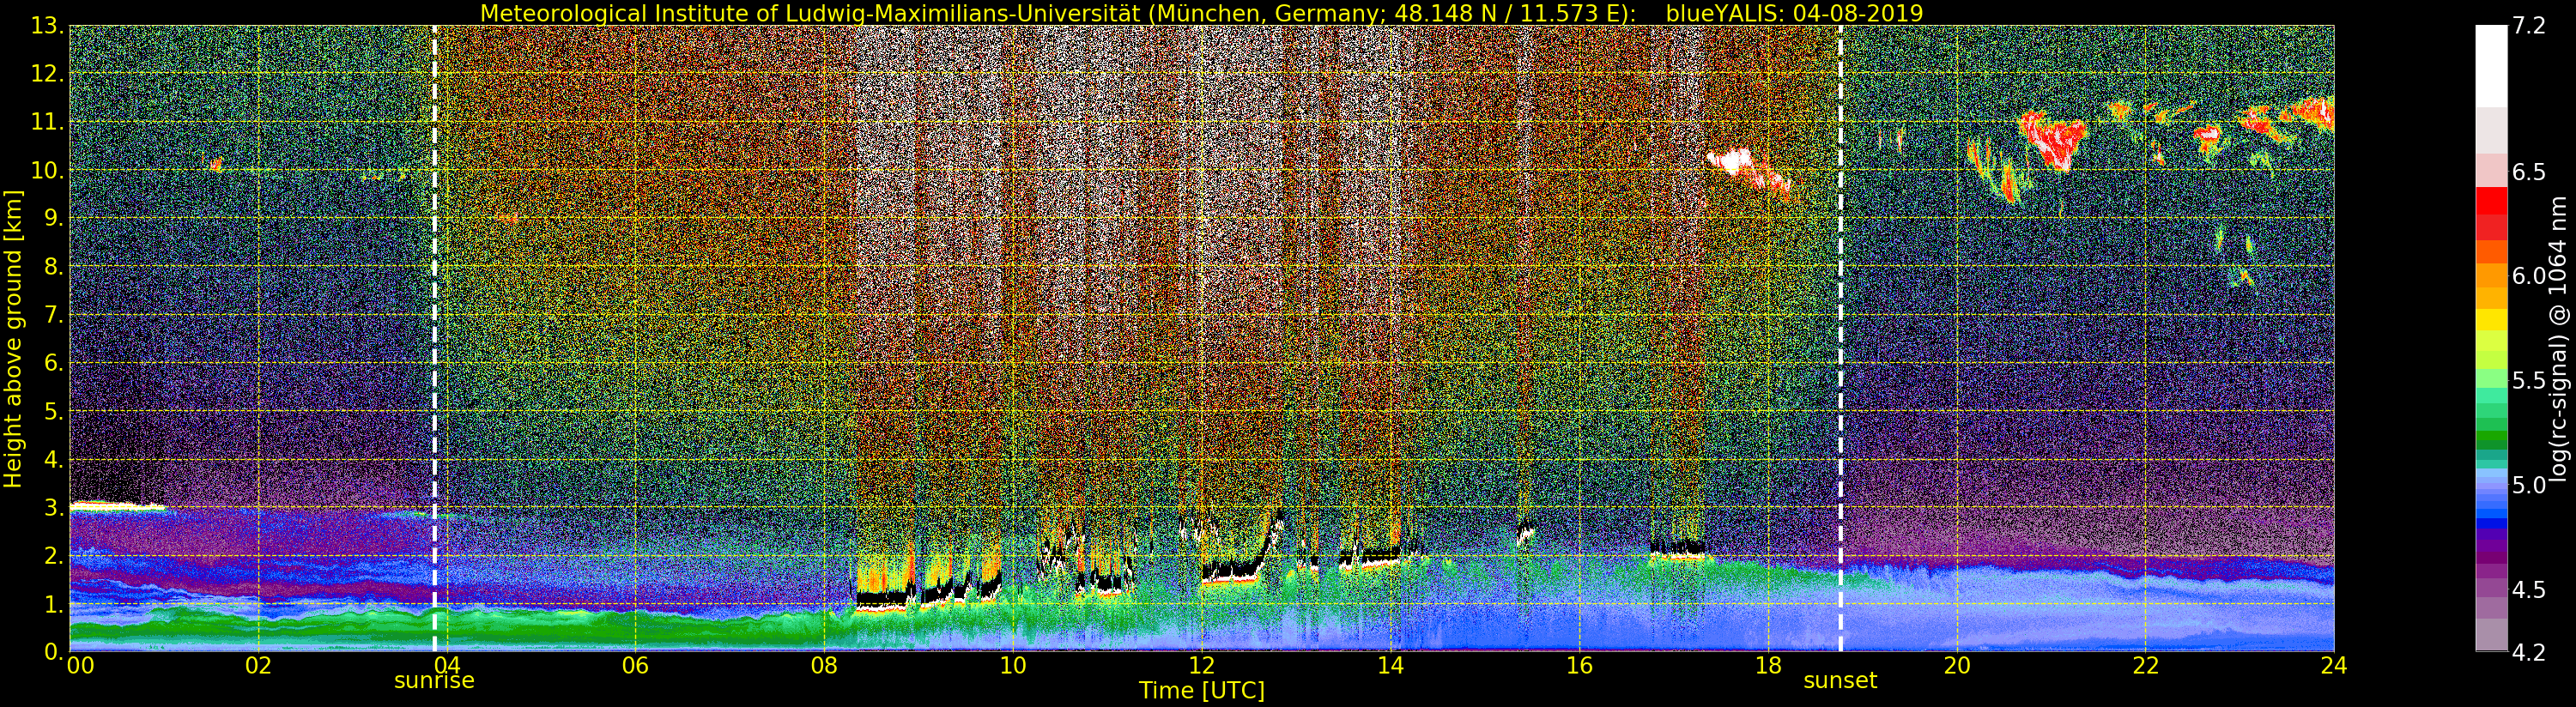The width and height of the screenshot is (2576, 707).
Task: Click the yellow segment of the colorbar
Action: (2491, 319)
